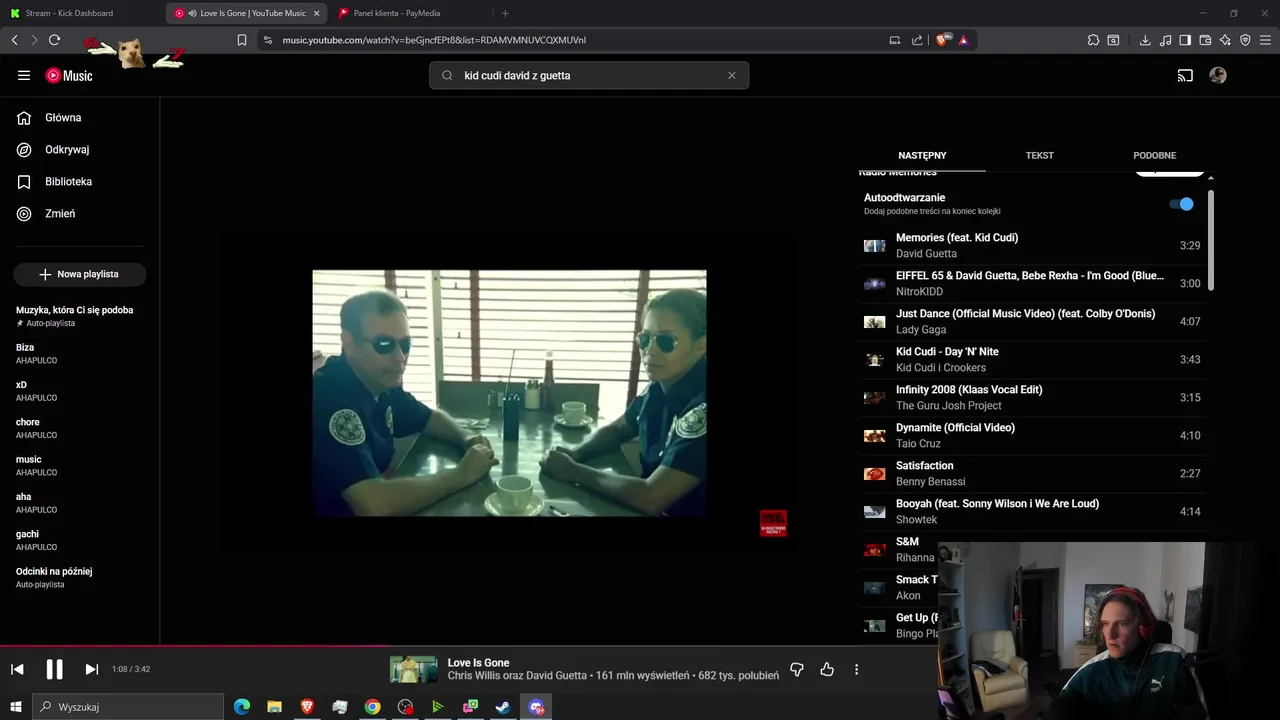Open the cast to device icon
The height and width of the screenshot is (720, 1280).
coord(1185,75)
